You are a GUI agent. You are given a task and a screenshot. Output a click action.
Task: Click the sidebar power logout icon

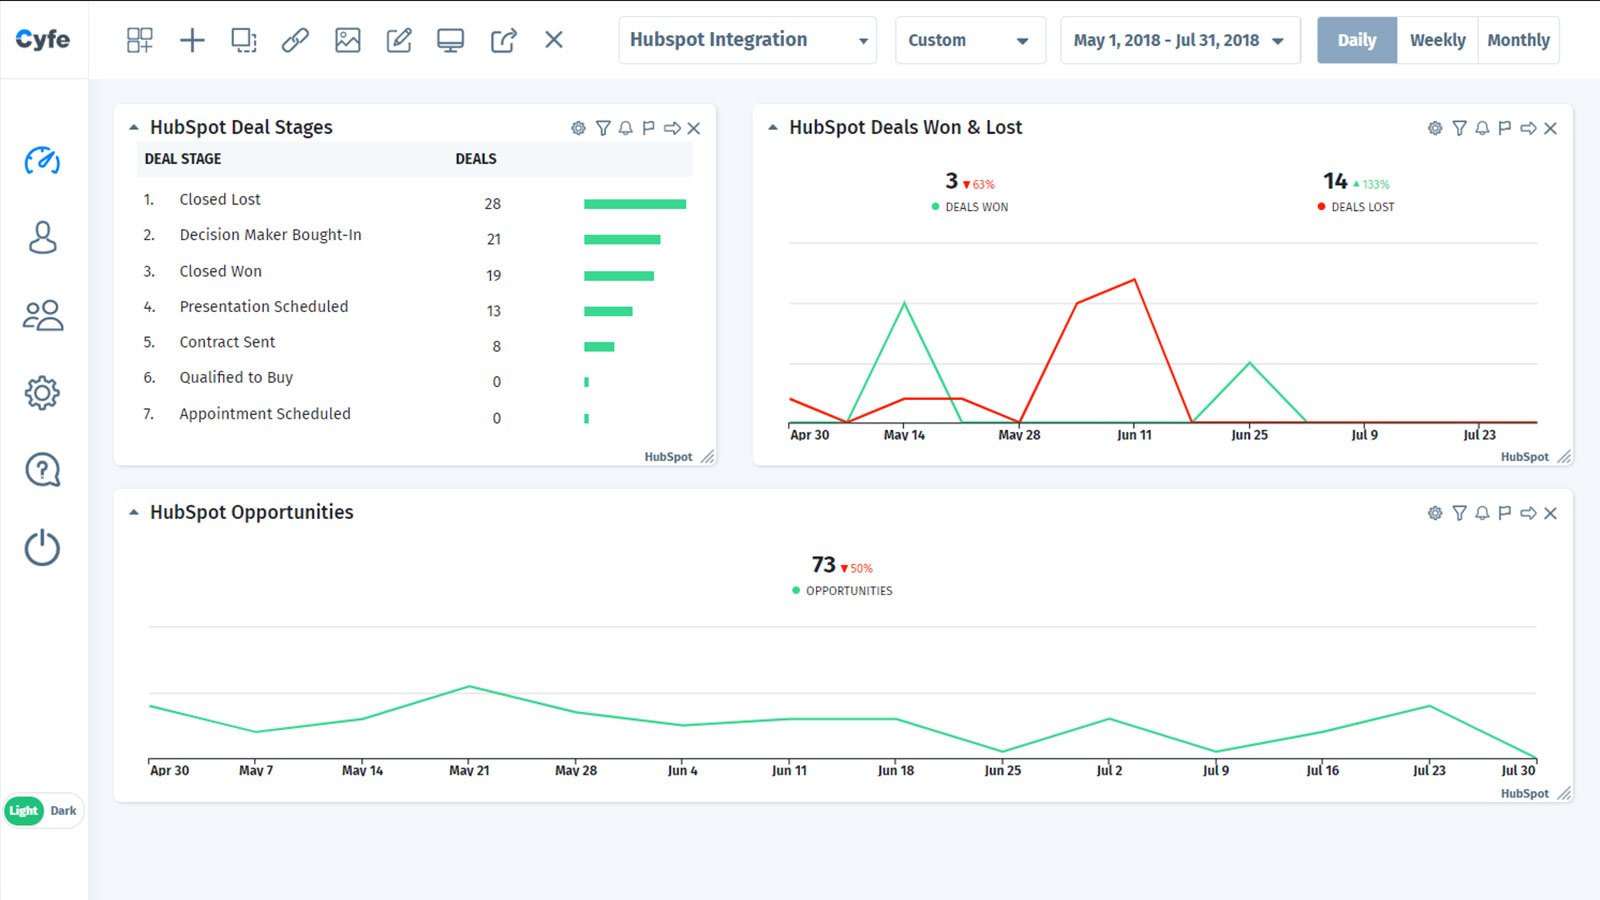[42, 548]
